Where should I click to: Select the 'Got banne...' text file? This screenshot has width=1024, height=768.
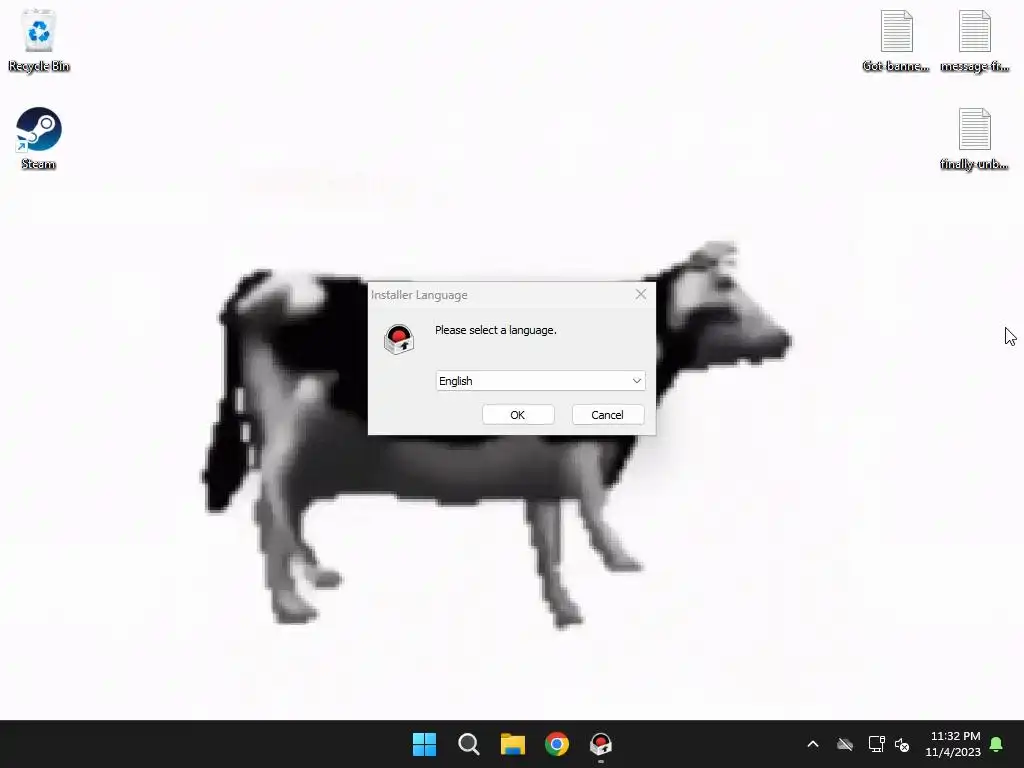click(x=896, y=40)
